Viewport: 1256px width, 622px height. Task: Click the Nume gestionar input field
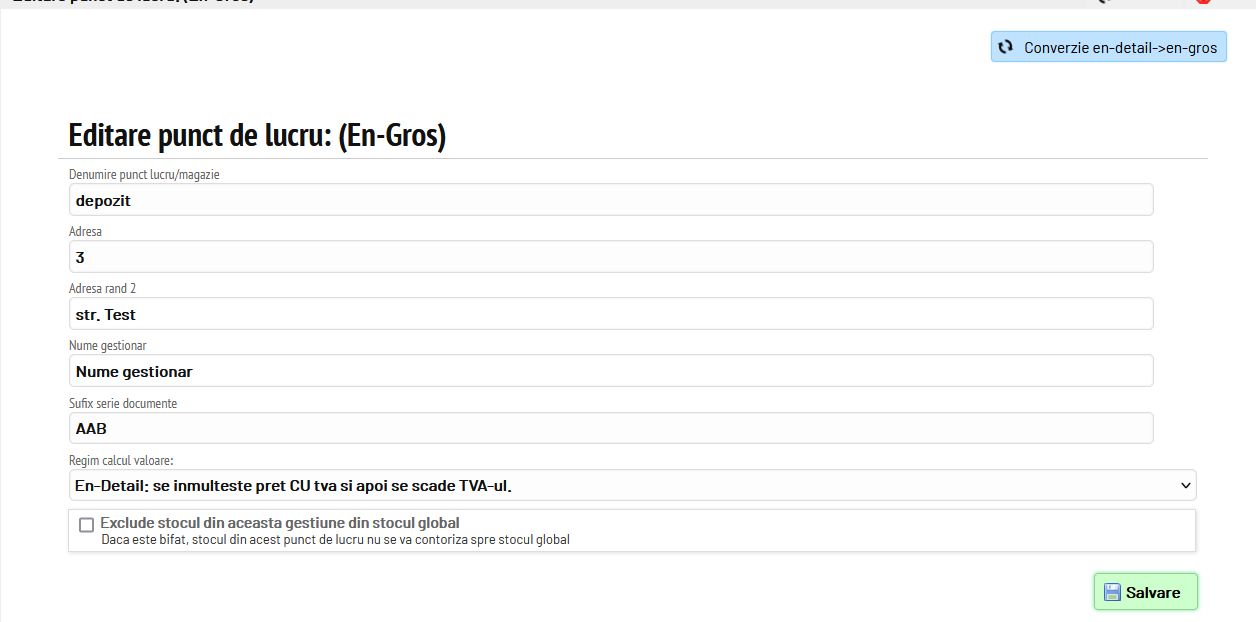point(610,371)
